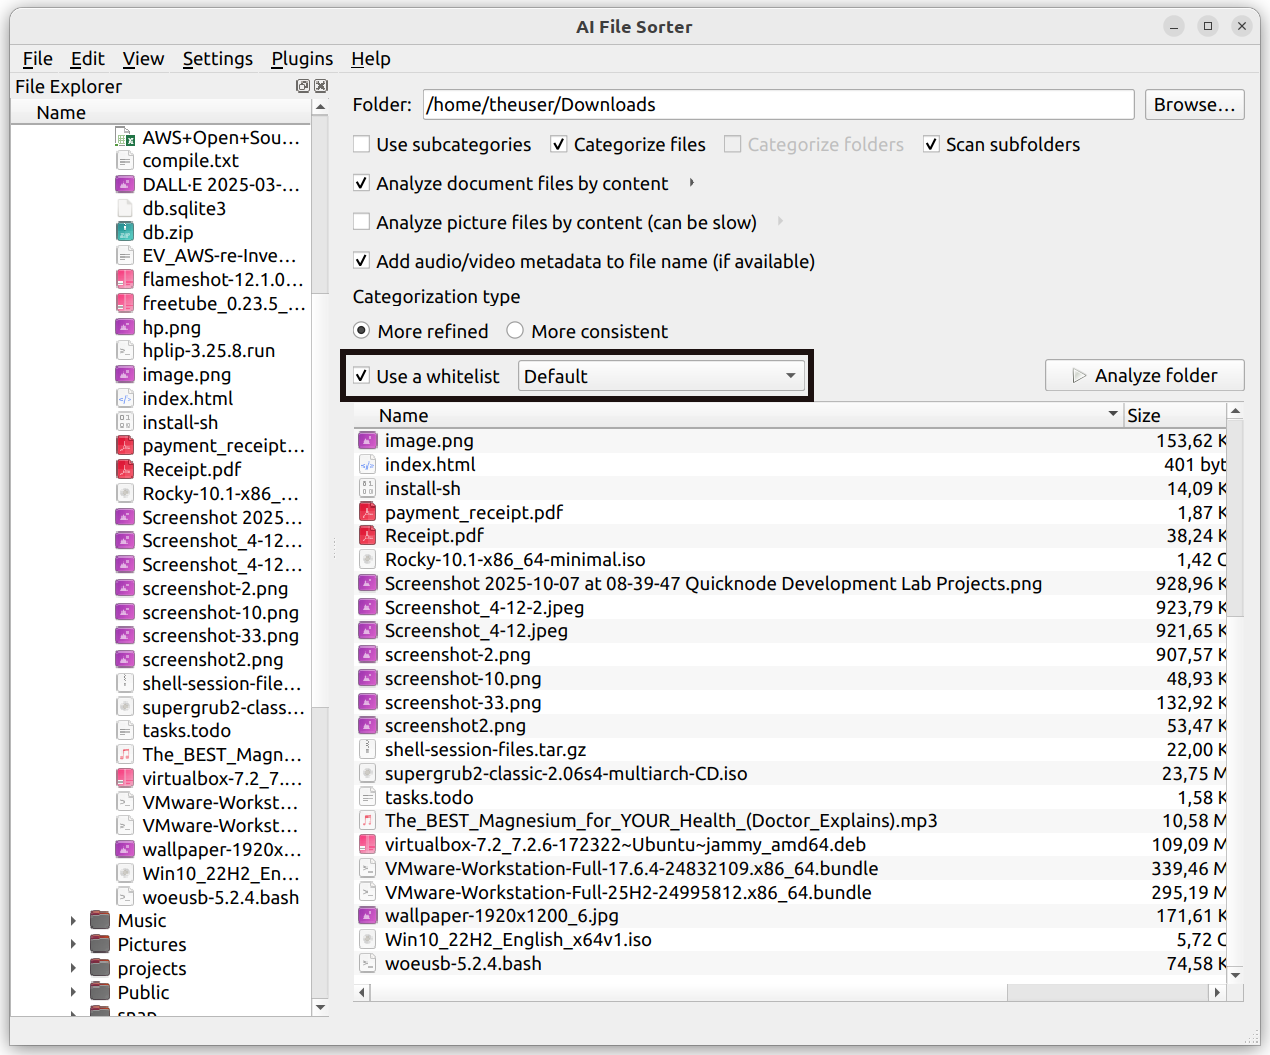Viewport: 1270px width, 1055px height.
Task: Click the Browse button to pick a folder
Action: pos(1194,104)
